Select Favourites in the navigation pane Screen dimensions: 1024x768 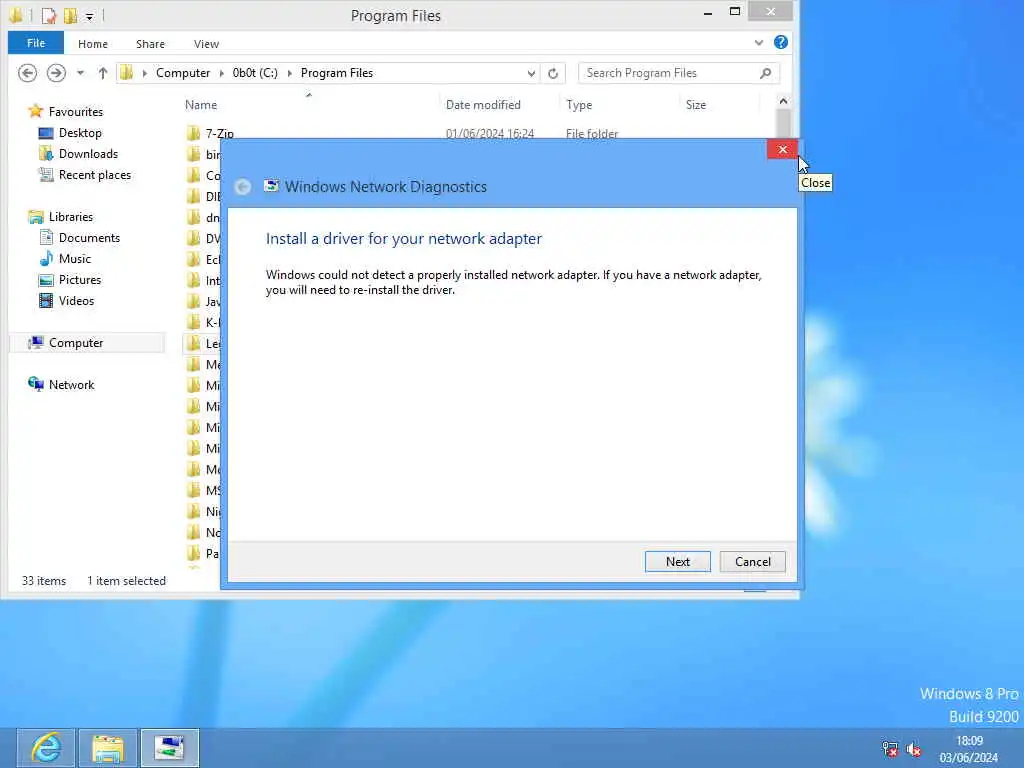coord(76,112)
